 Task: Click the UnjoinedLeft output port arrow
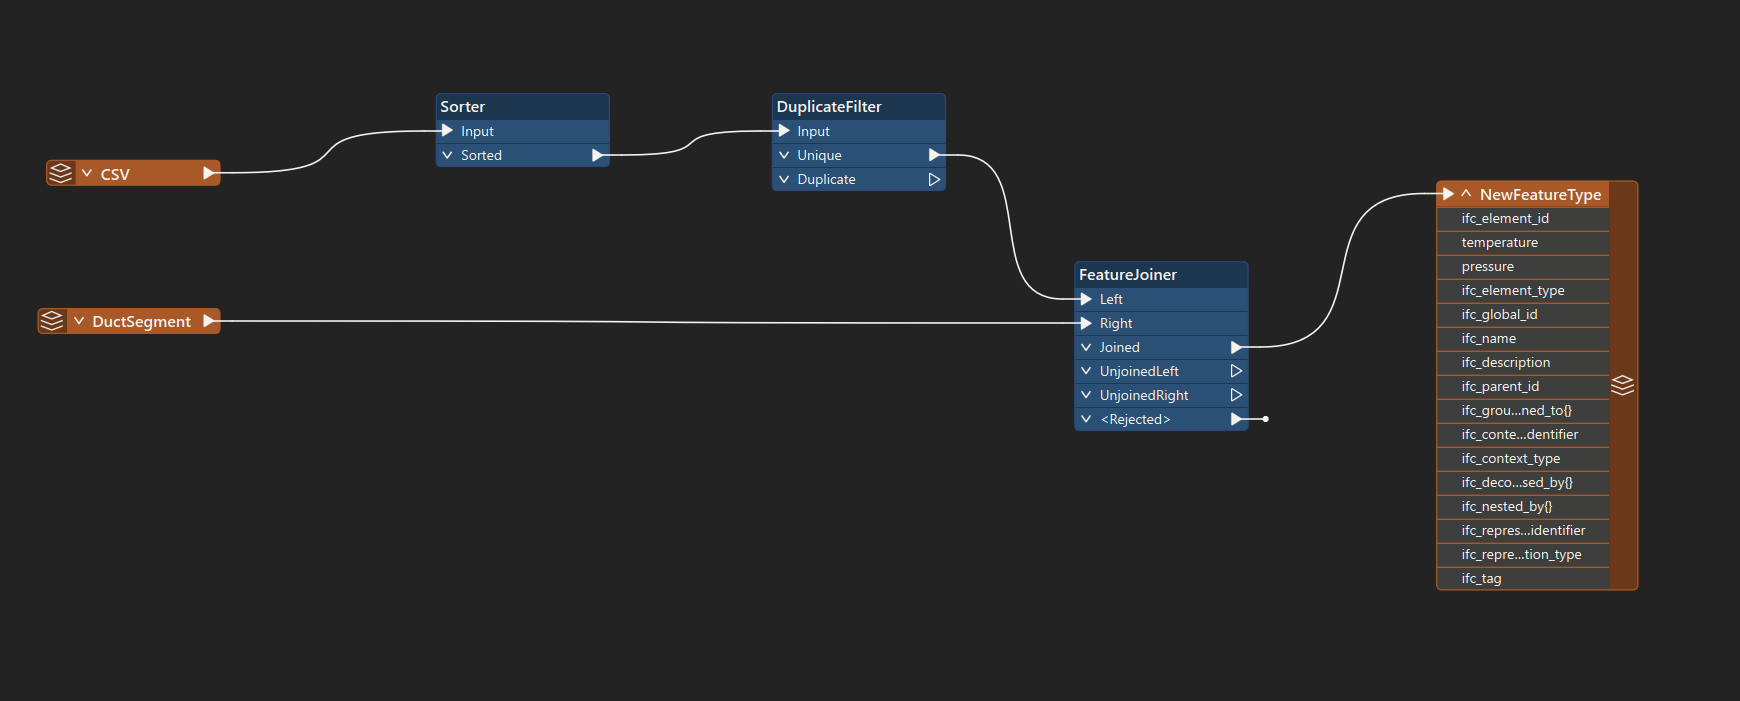(x=1236, y=371)
